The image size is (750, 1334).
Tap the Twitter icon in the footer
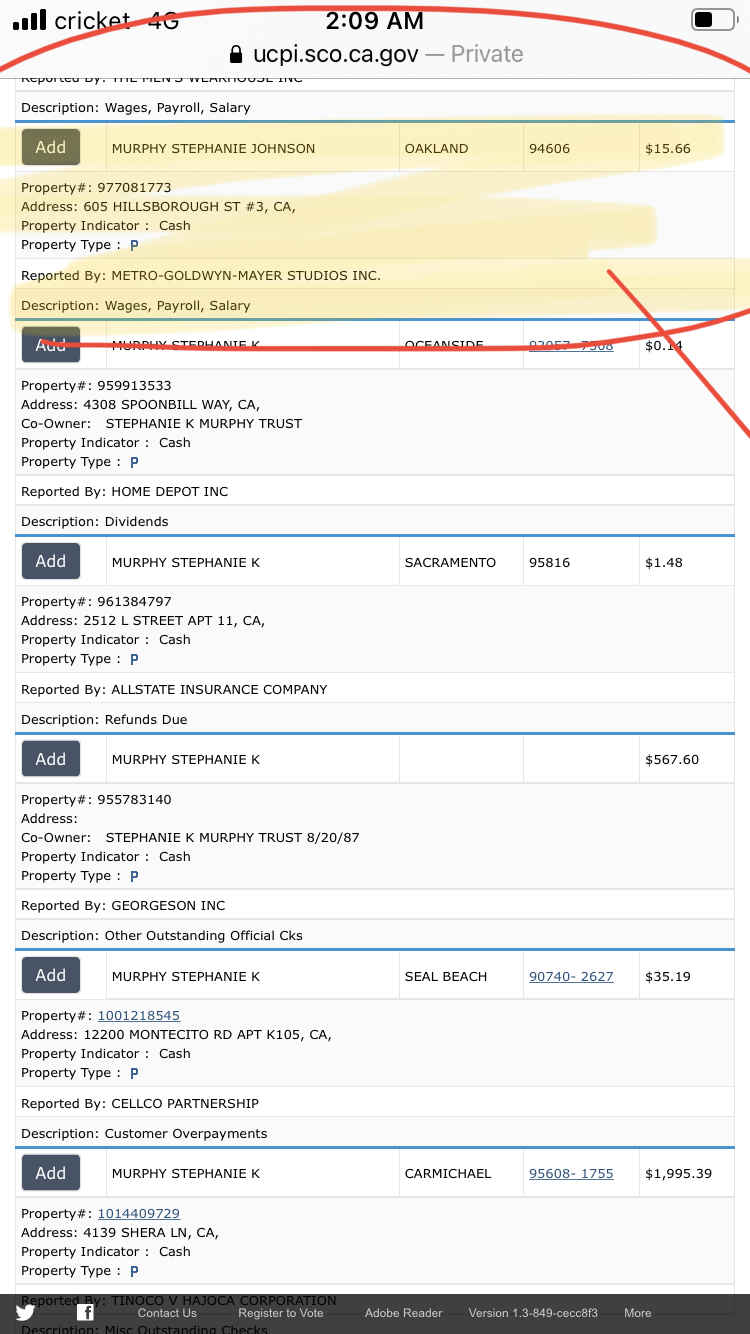point(25,1313)
